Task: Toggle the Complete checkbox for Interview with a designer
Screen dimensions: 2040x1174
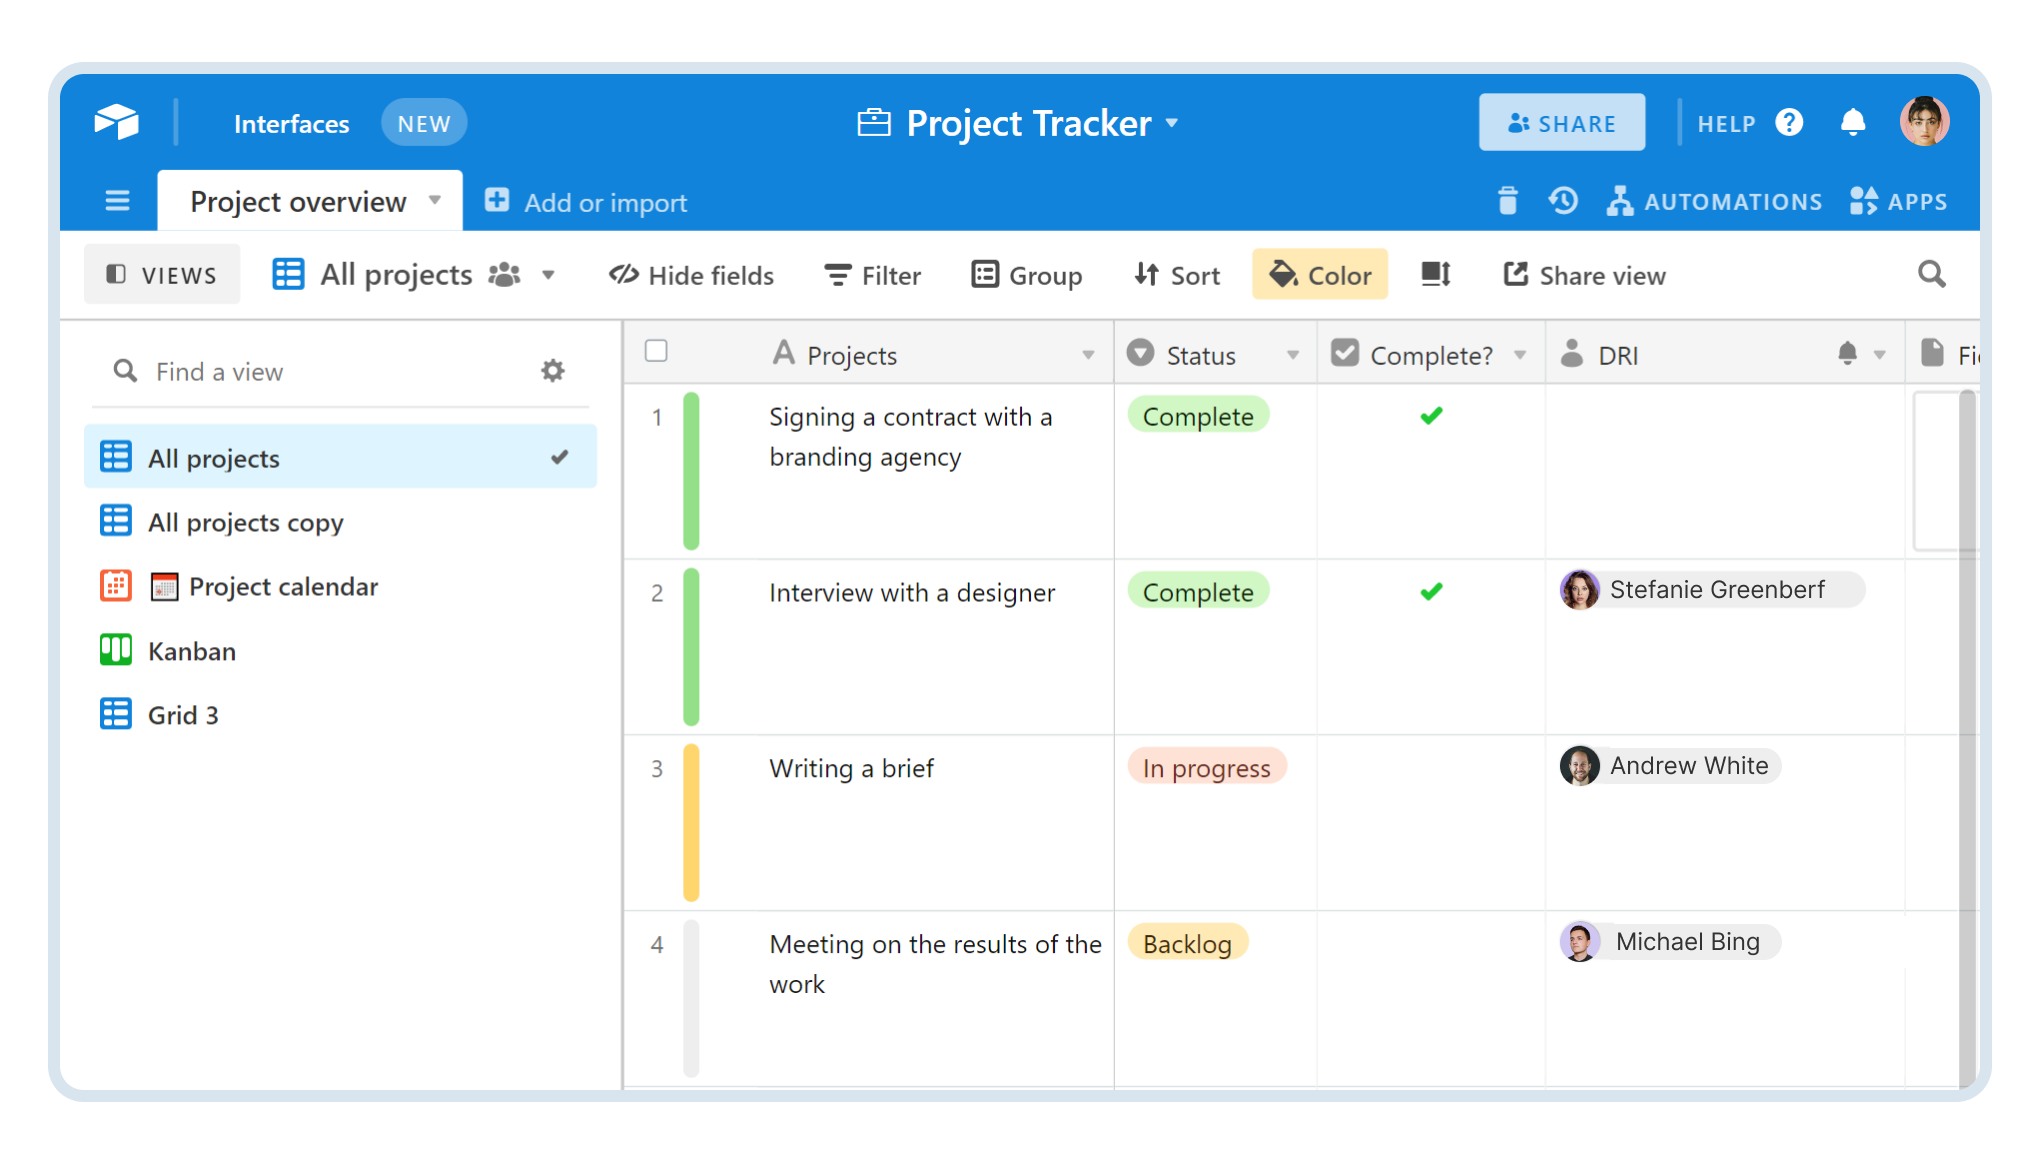Action: click(1430, 591)
